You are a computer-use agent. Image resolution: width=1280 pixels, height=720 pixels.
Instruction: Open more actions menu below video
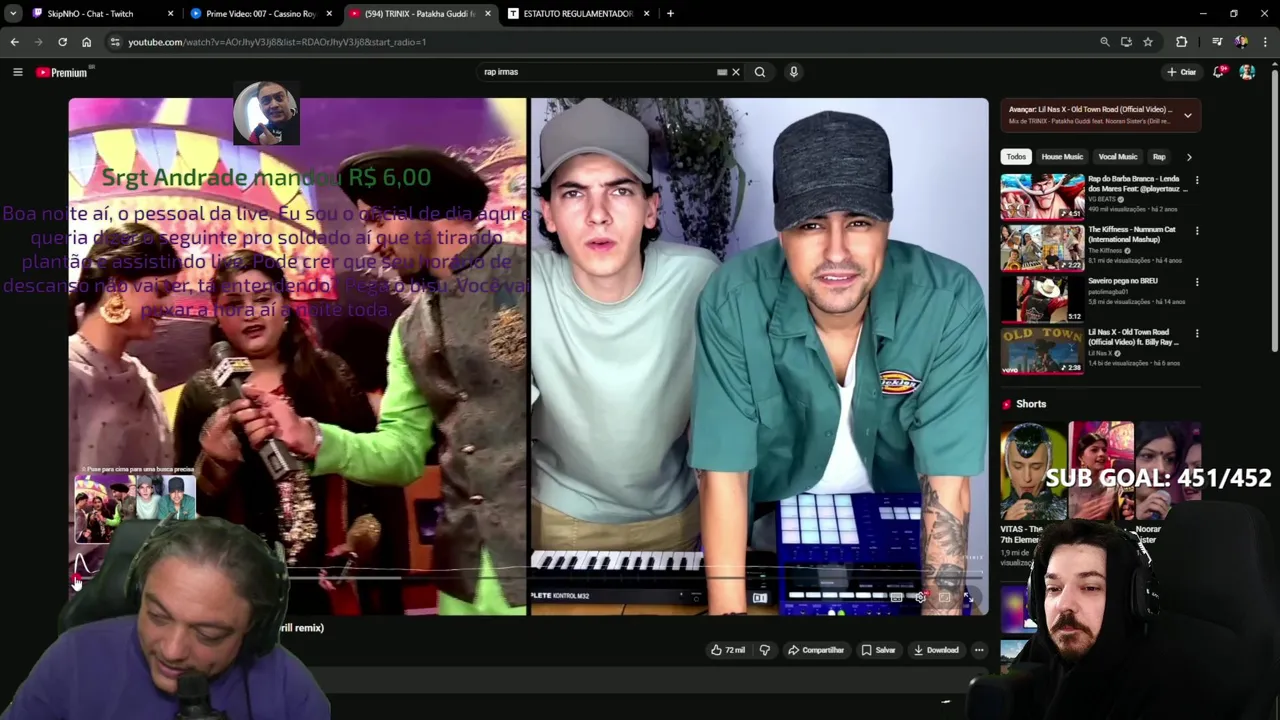pos(979,650)
